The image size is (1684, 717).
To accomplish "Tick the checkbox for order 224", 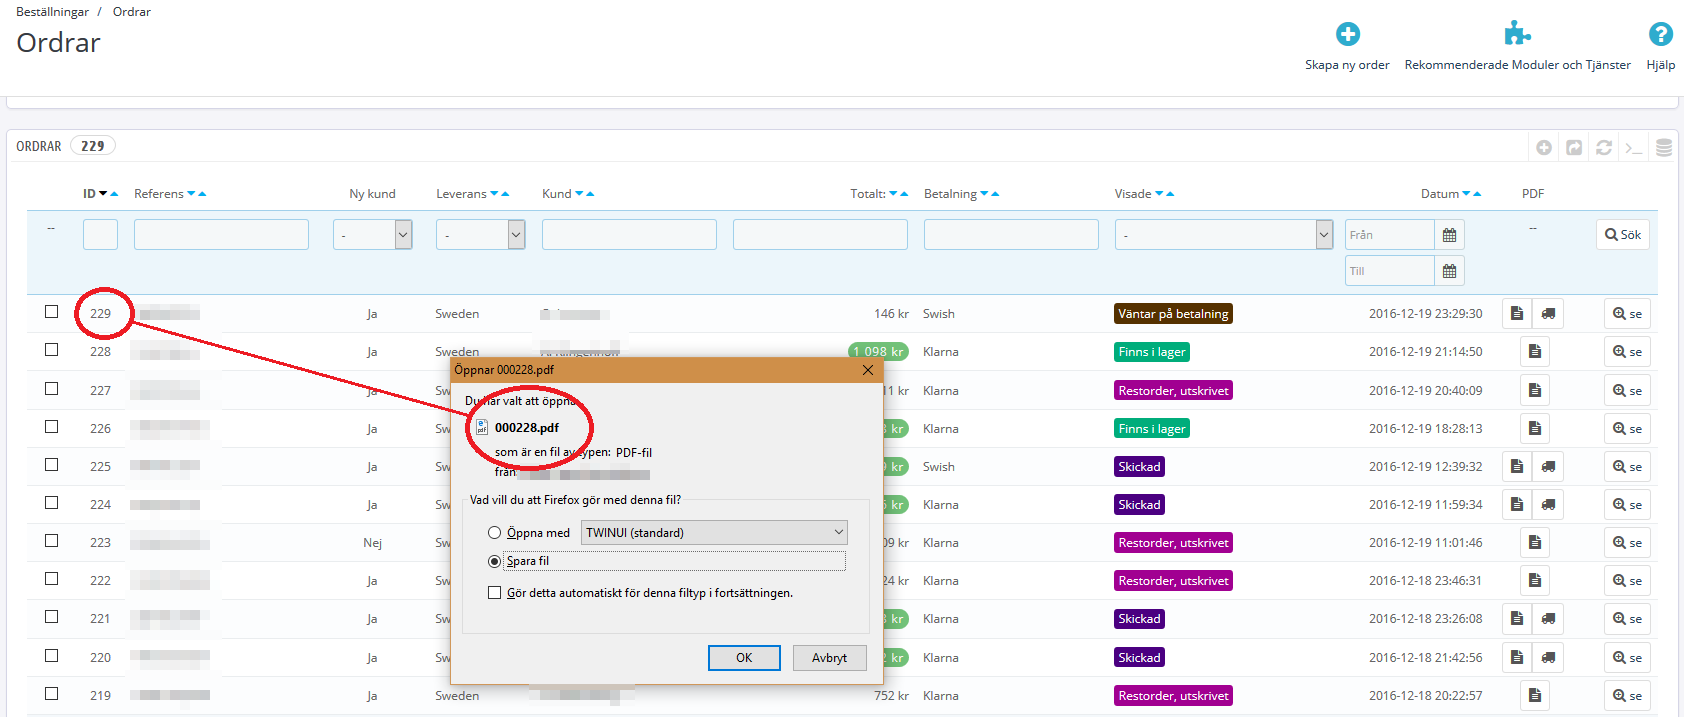I will click(x=51, y=502).
